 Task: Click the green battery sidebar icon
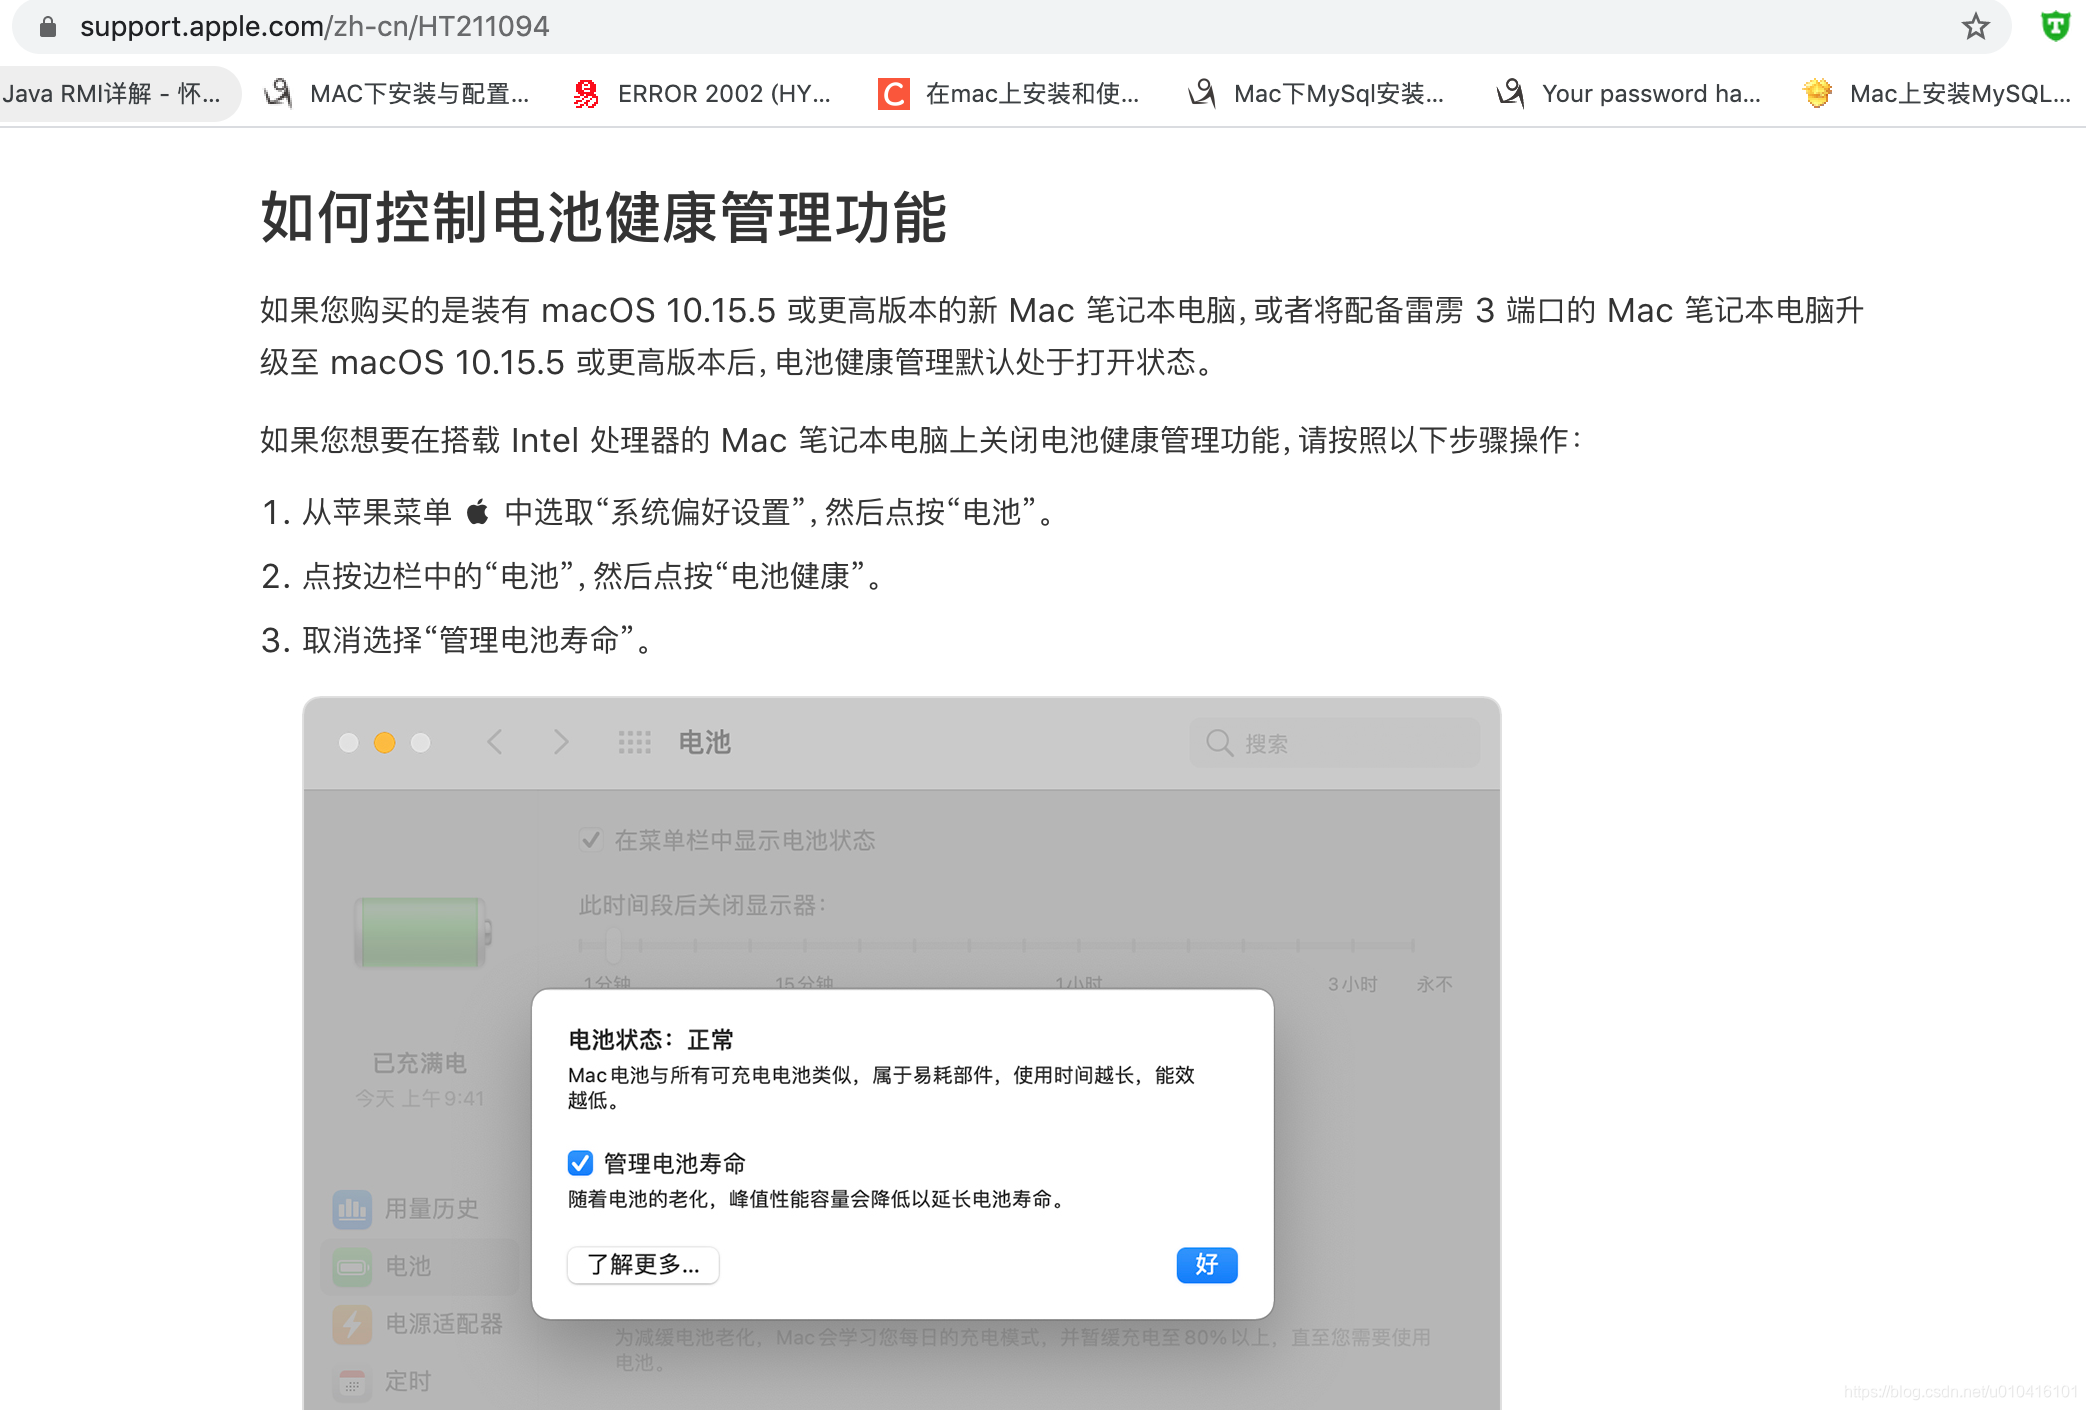click(x=352, y=1267)
